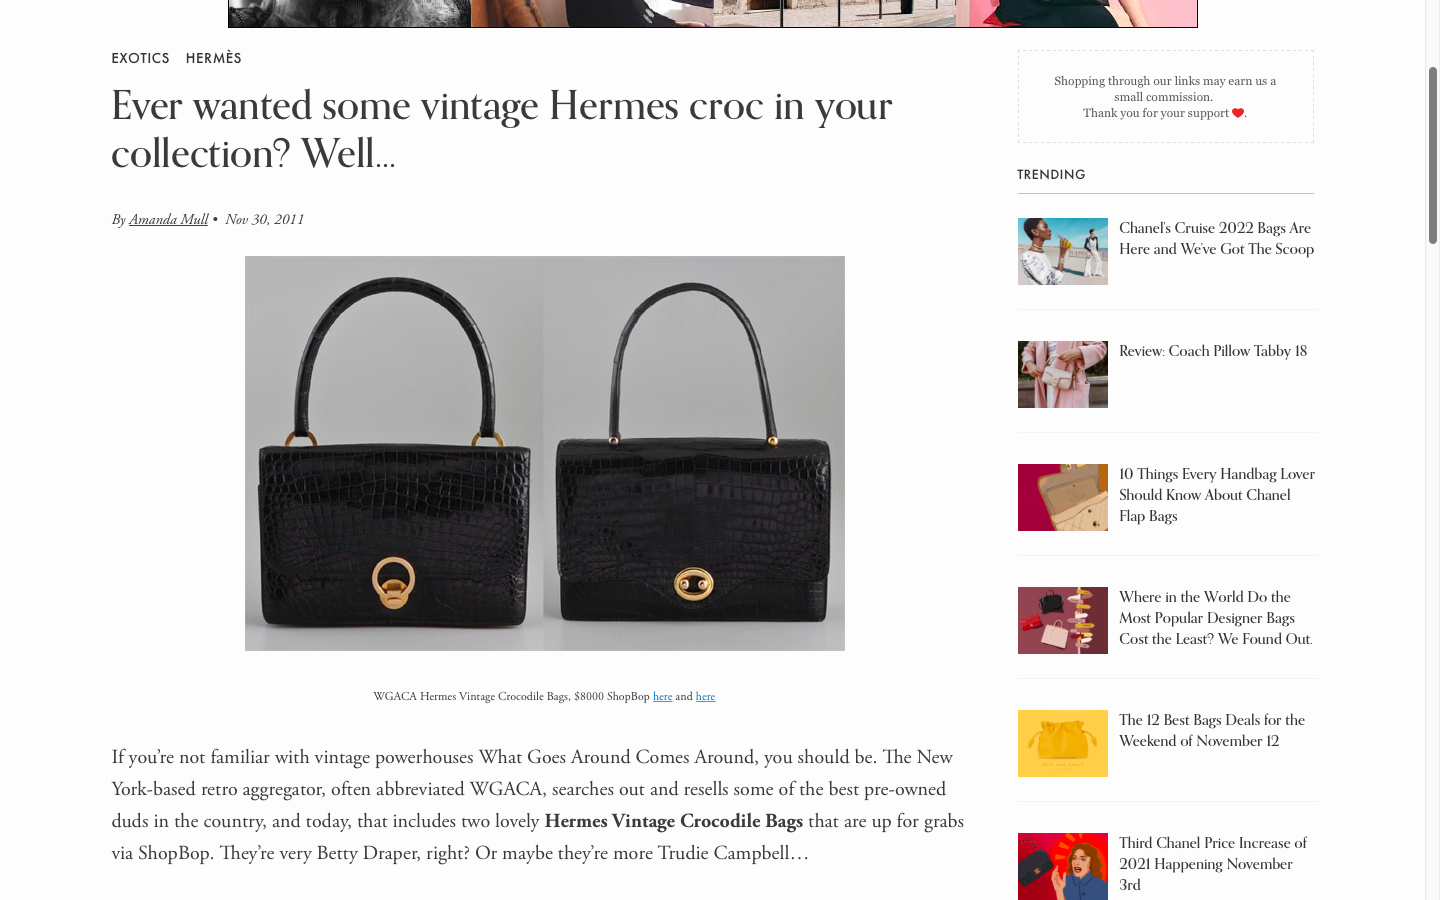
Task: Click the article headline about vintage Hermes croc
Action: pos(501,130)
